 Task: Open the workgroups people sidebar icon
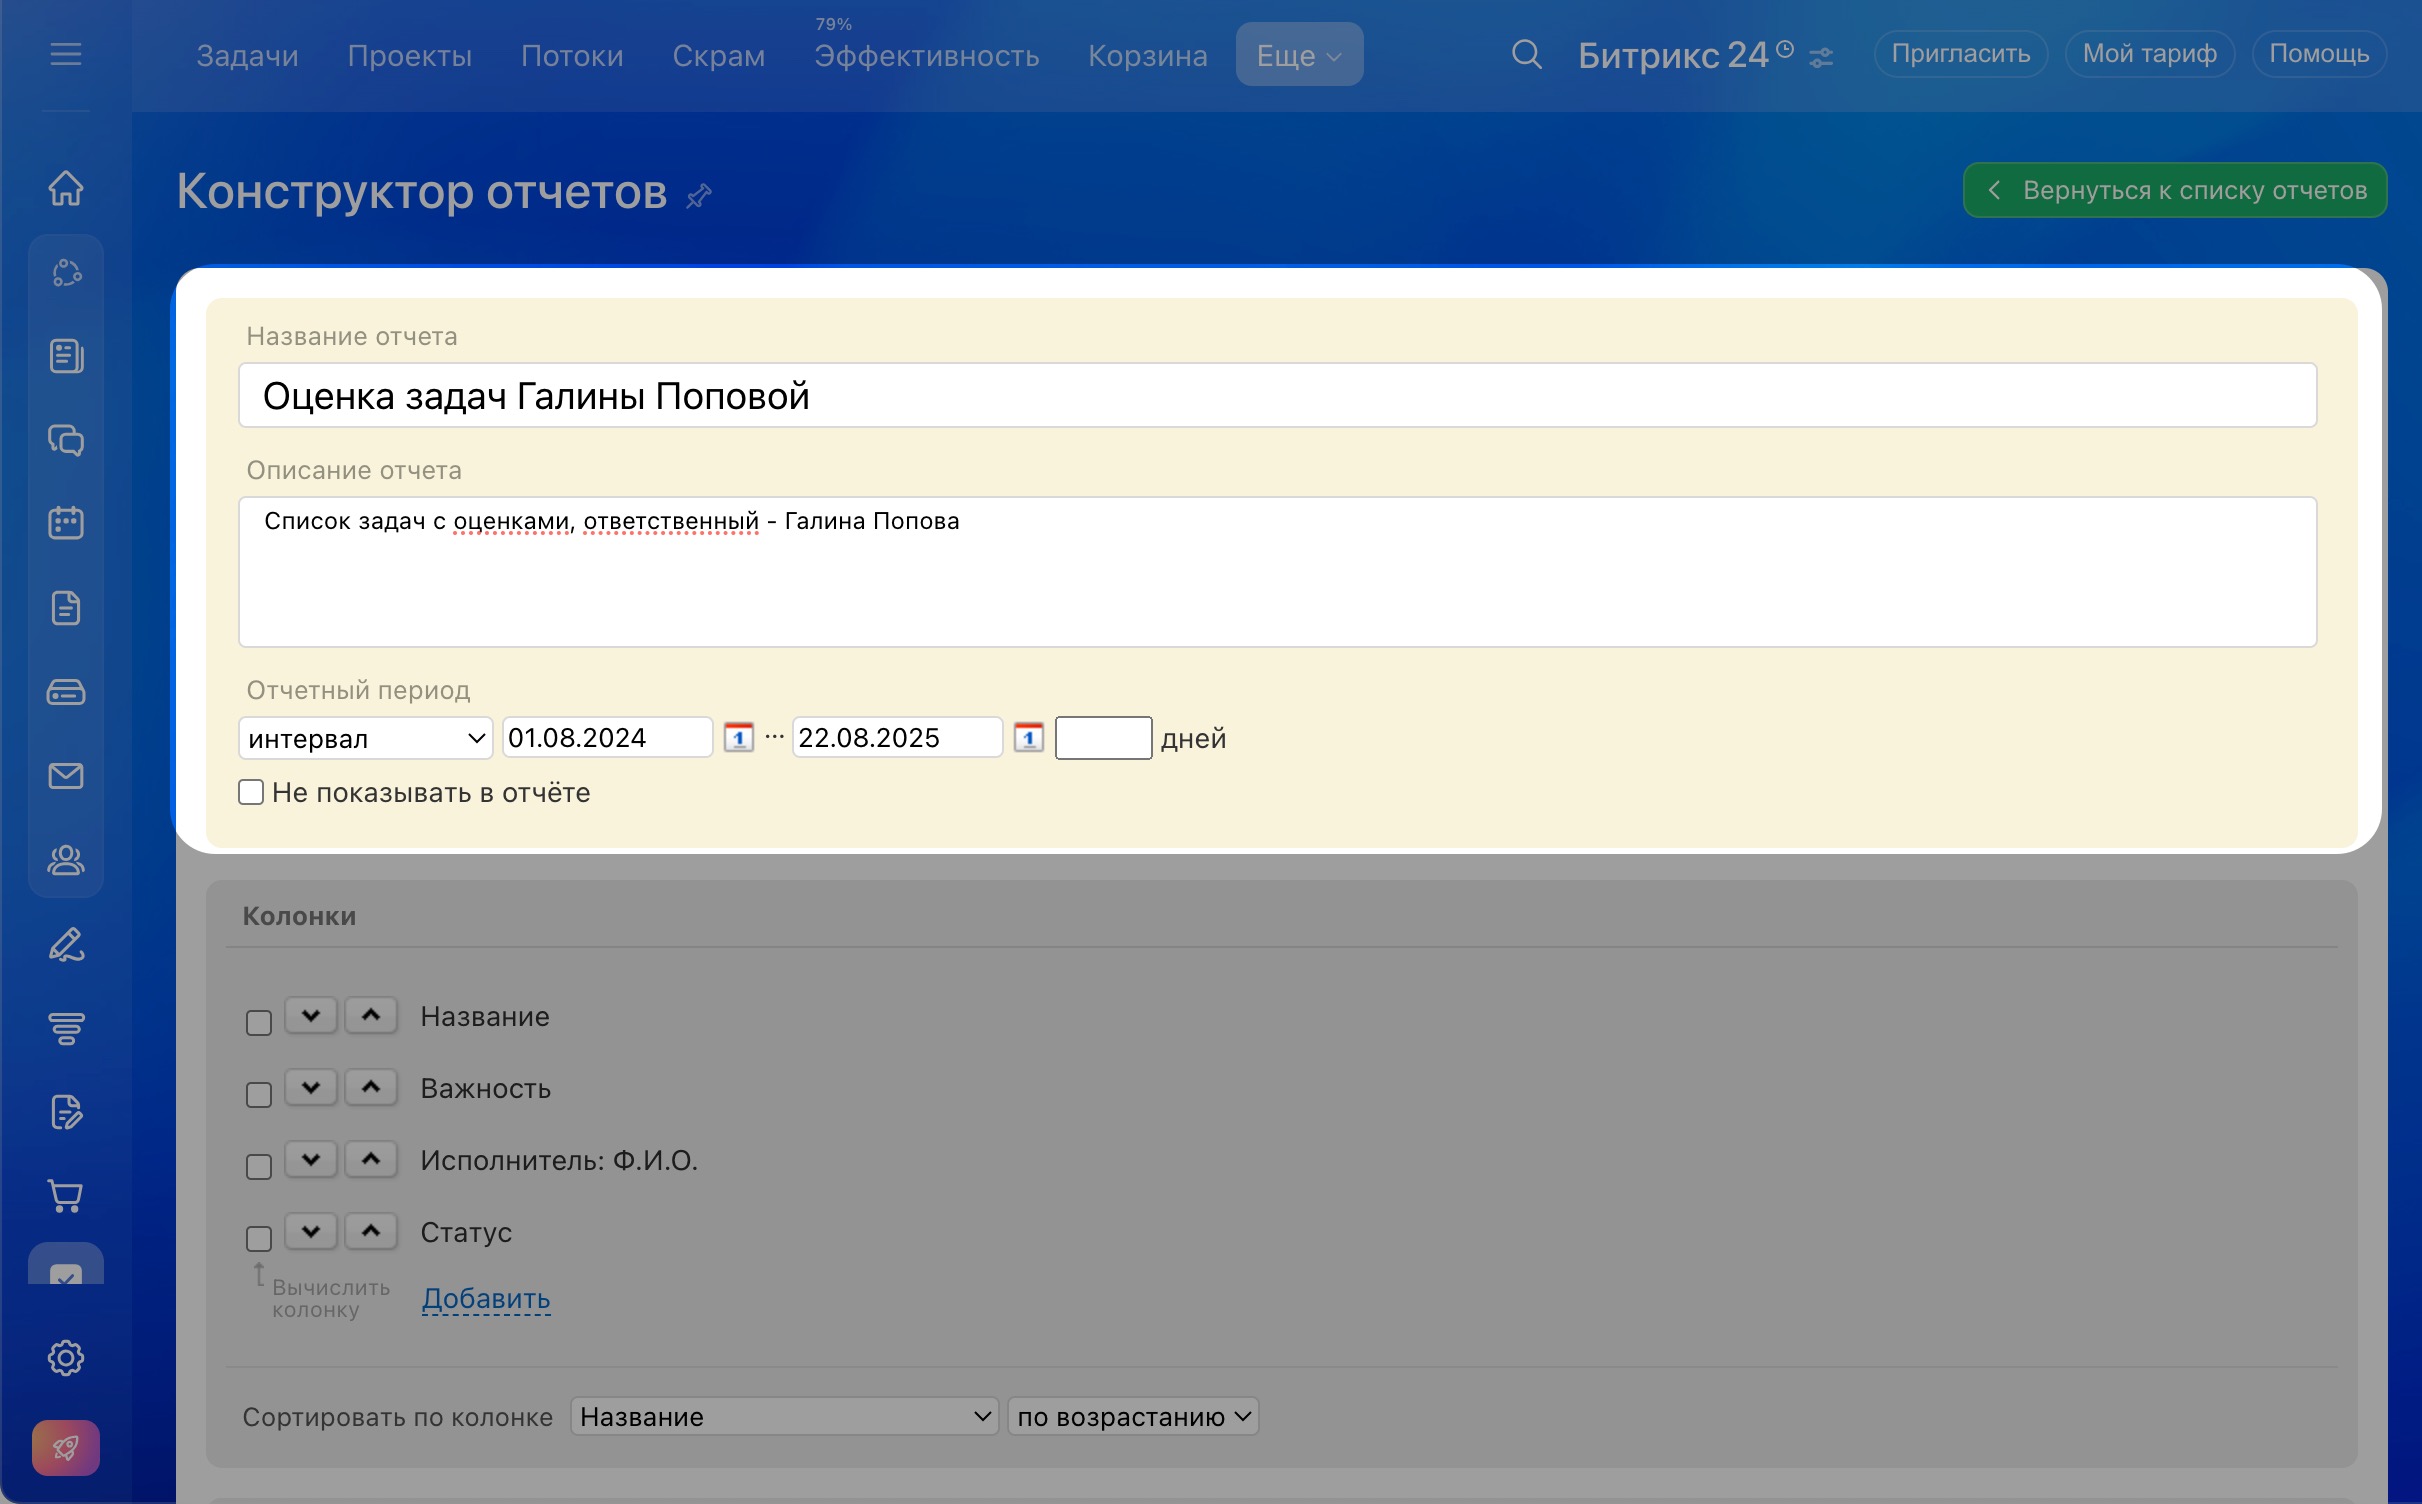point(66,860)
